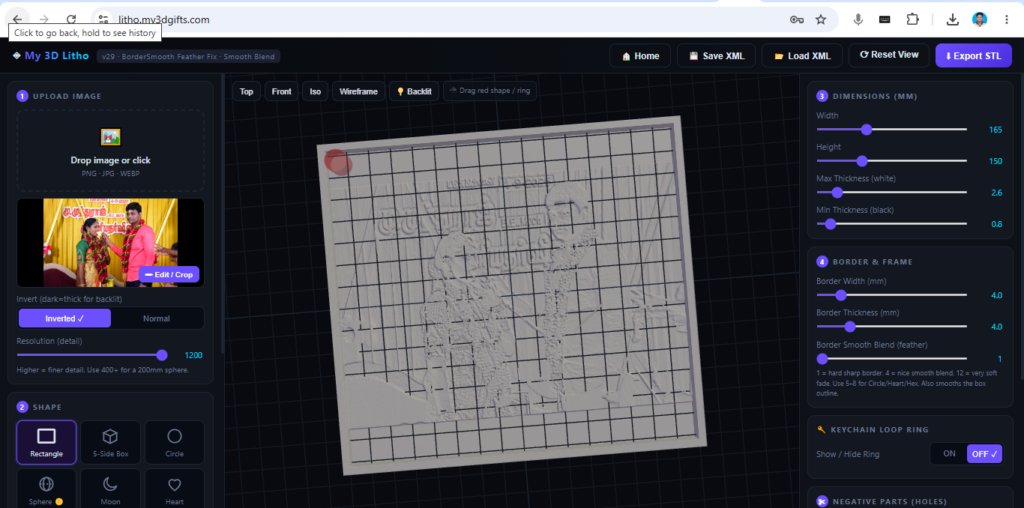Adjust the Border Smooth Blend feather slider

(x=891, y=358)
